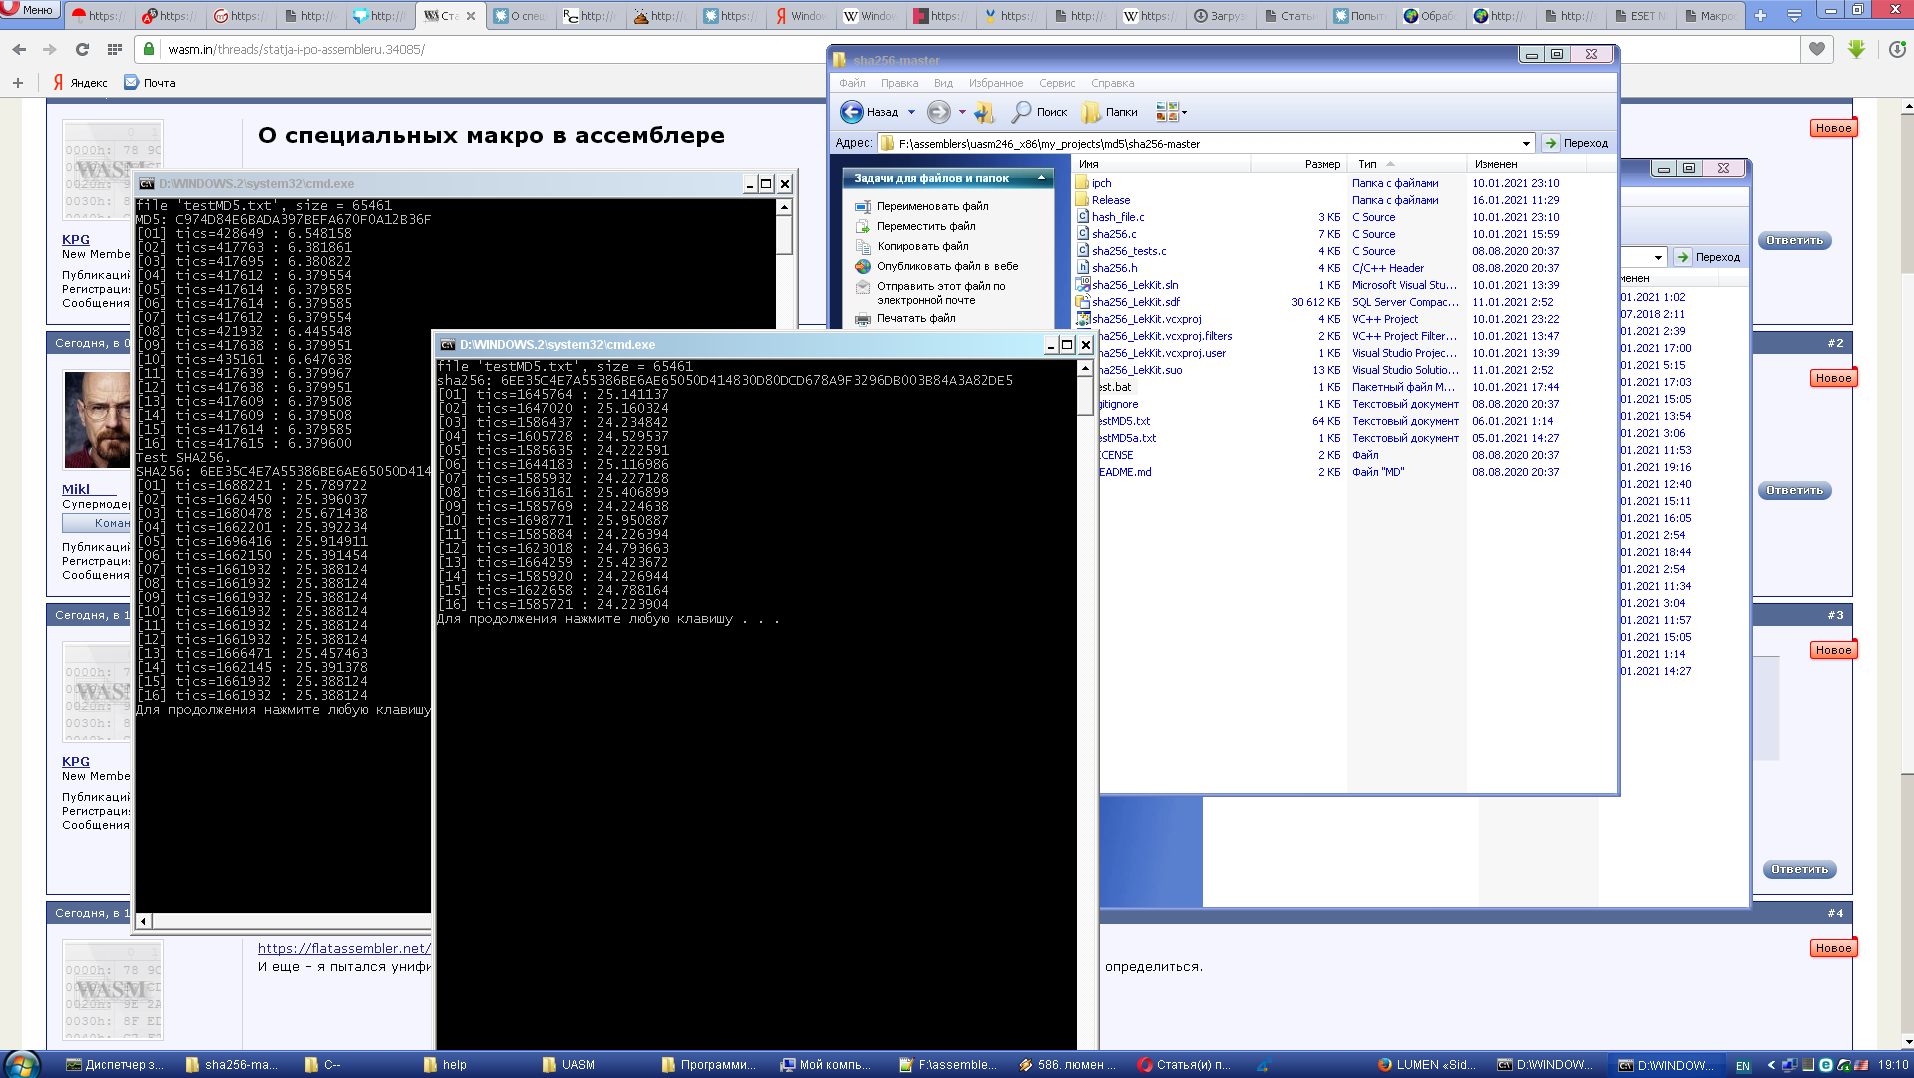Click the Up folder icon in Explorer toolbar
The height and width of the screenshot is (1078, 1914).
click(984, 112)
